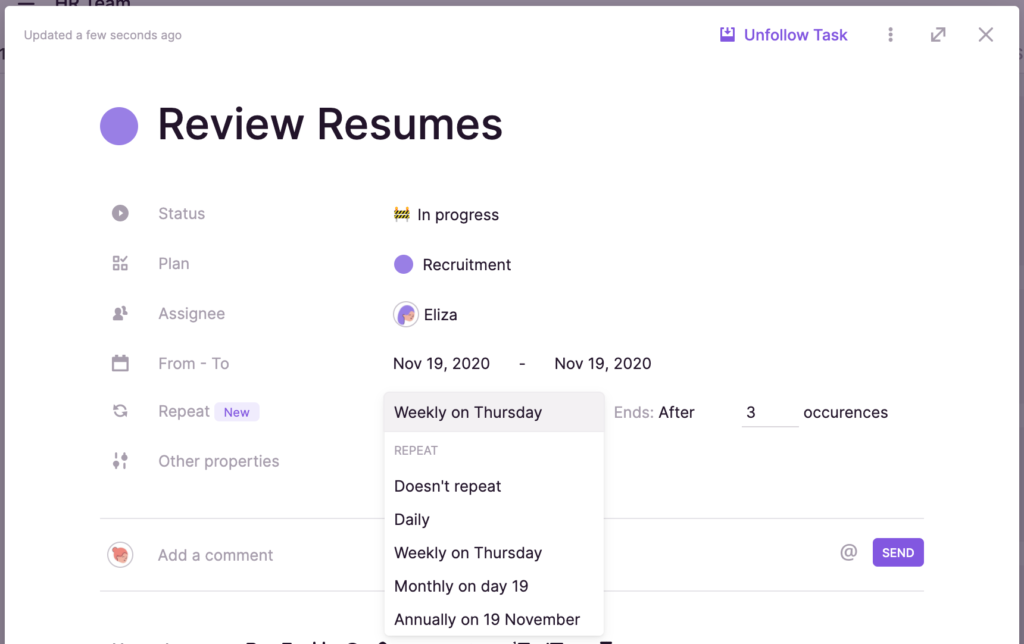
Task: Open the Recruitment plan selector
Action: point(453,265)
